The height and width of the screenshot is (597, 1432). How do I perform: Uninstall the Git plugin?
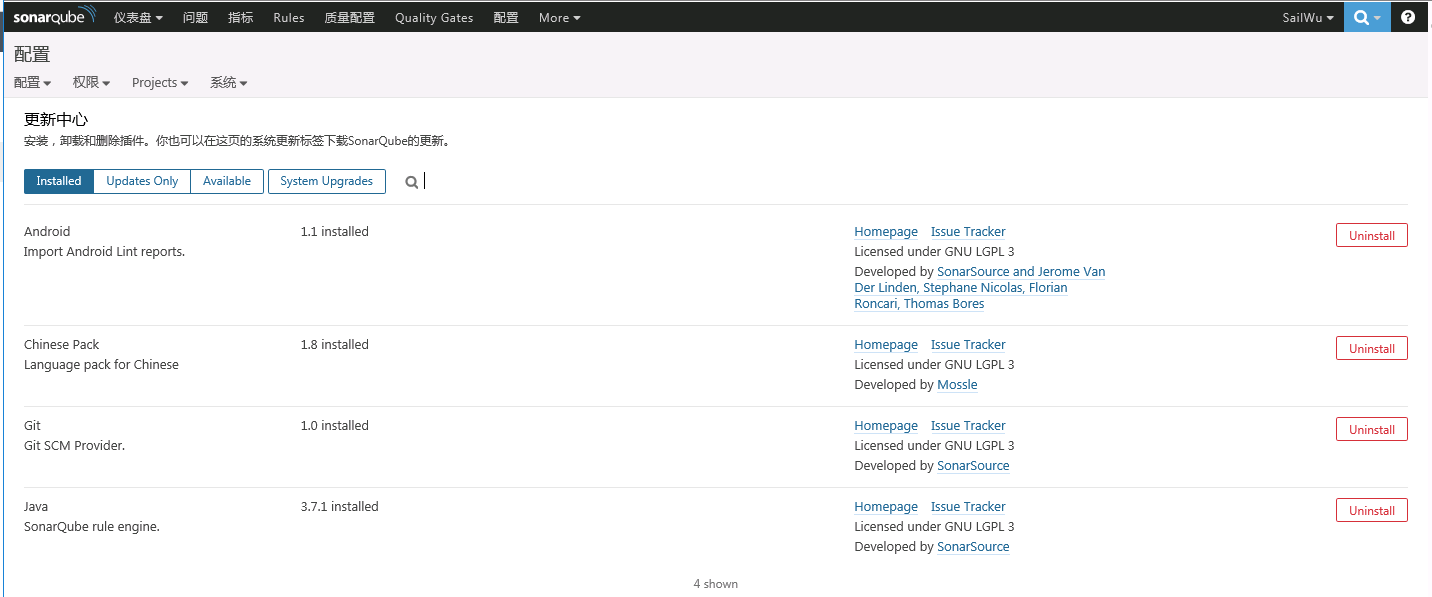tap(1371, 429)
